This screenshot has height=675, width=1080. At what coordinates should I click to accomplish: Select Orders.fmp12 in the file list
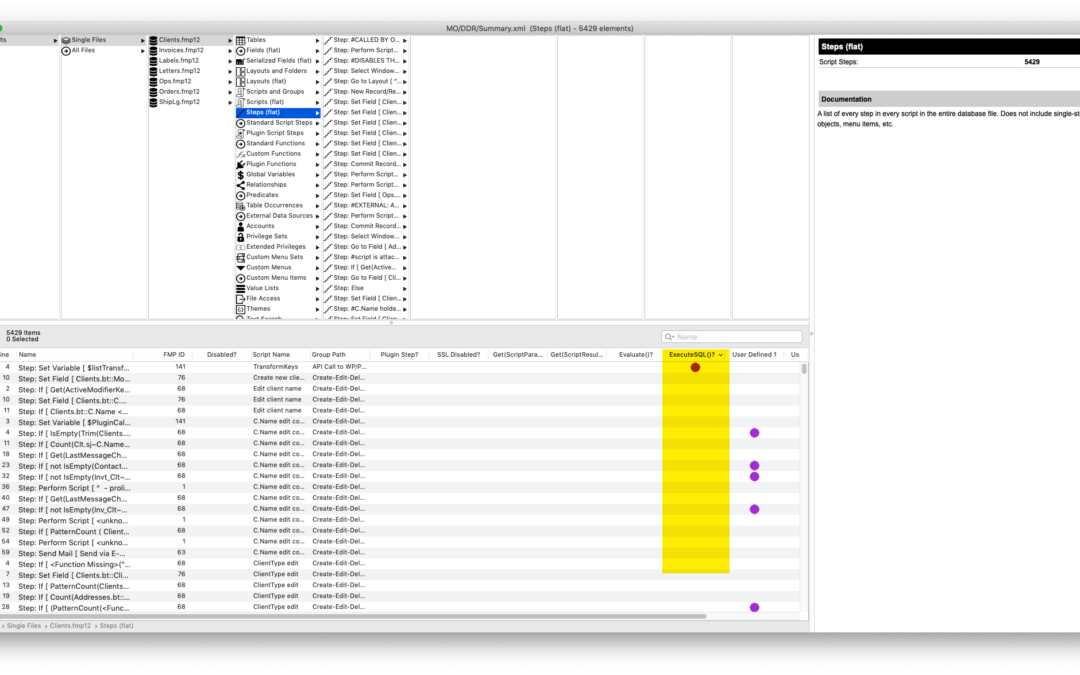[180, 91]
